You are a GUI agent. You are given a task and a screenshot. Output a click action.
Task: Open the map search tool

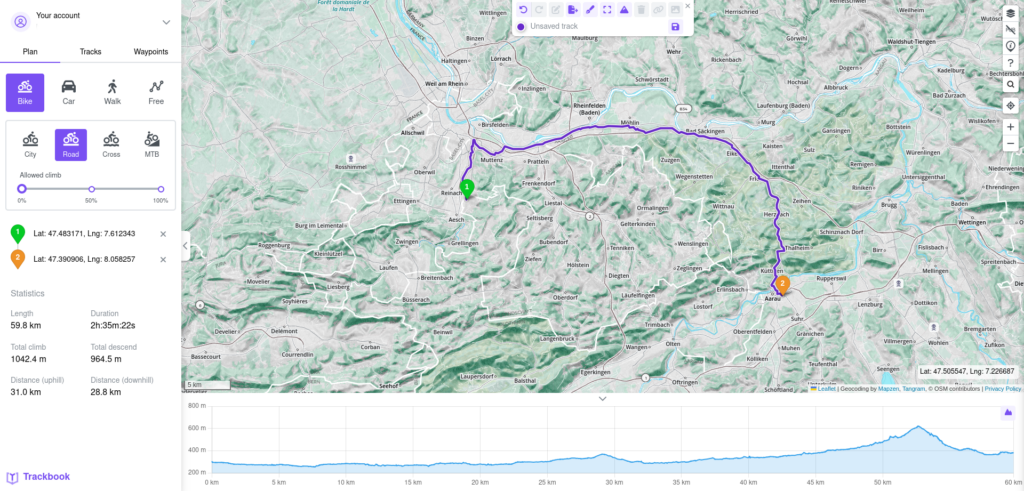click(x=1010, y=84)
